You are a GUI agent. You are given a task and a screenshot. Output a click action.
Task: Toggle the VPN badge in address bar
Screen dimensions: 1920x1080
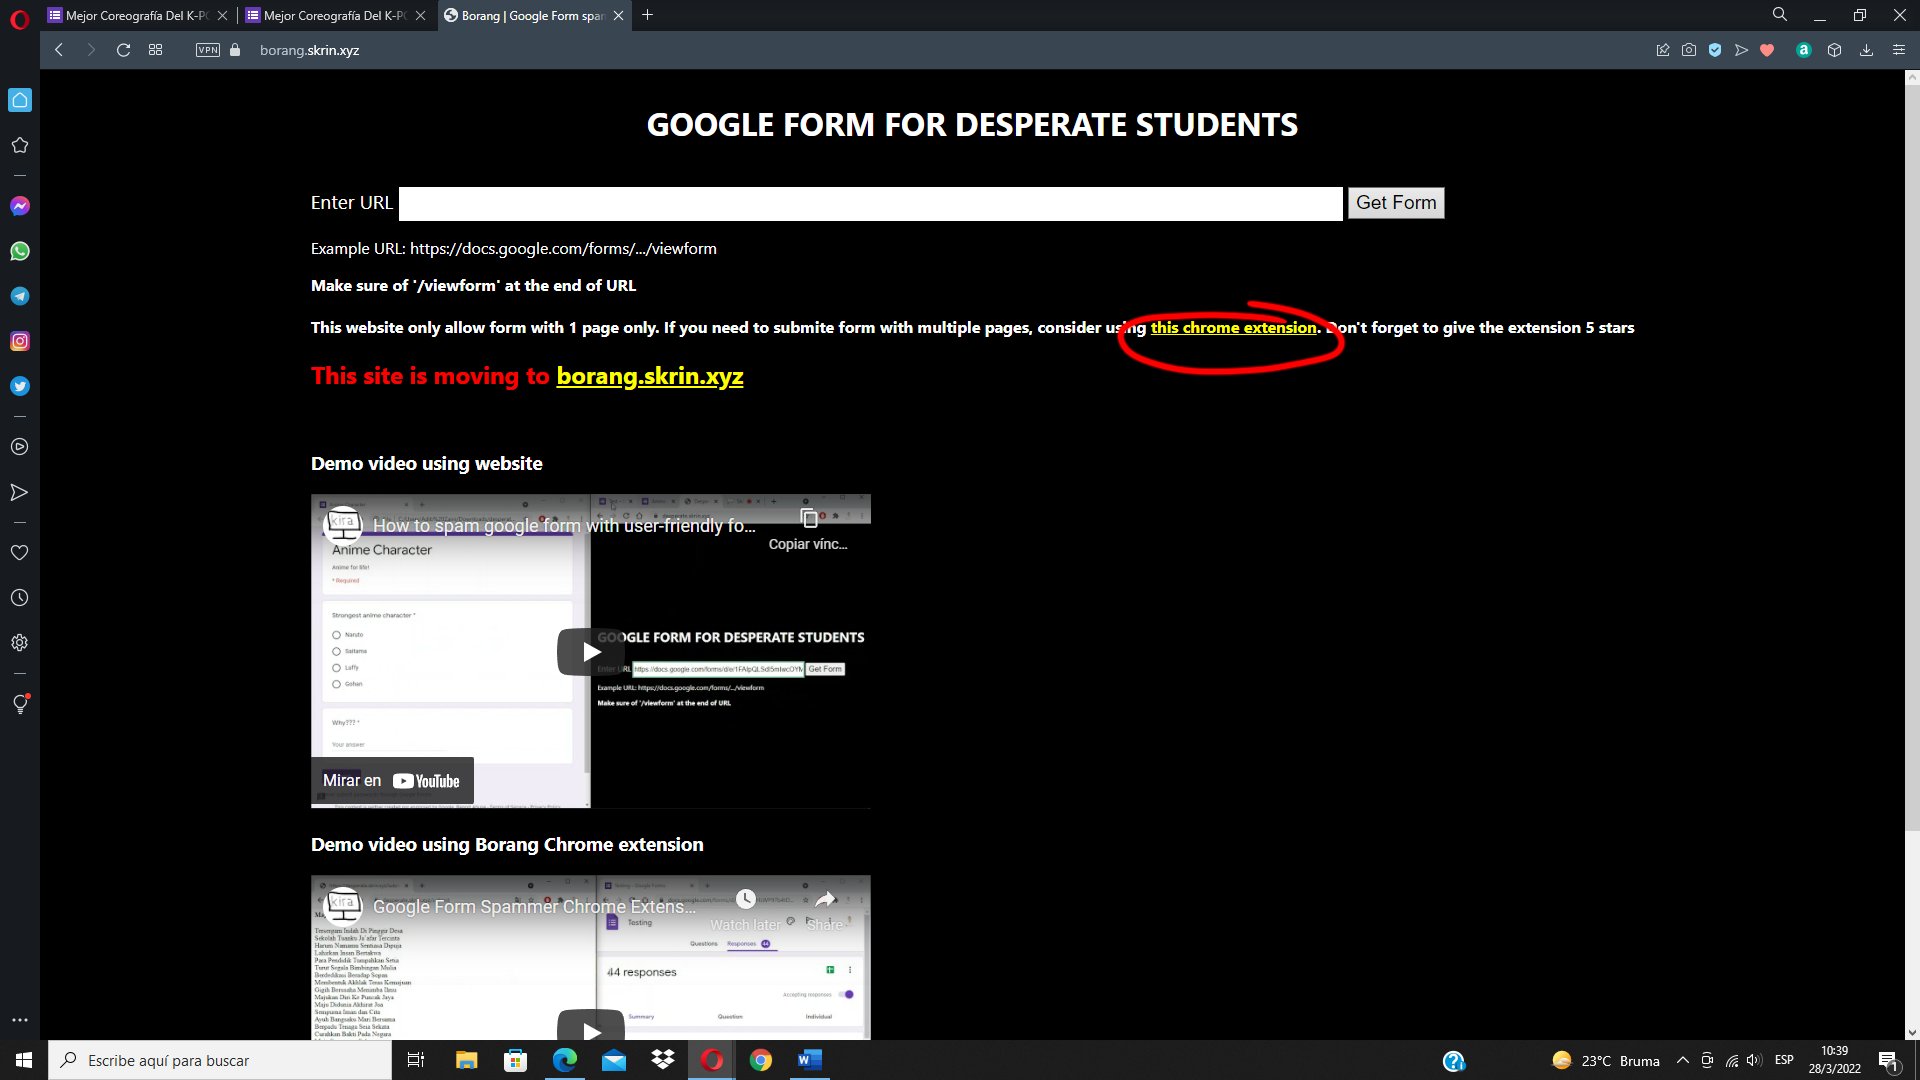208,50
